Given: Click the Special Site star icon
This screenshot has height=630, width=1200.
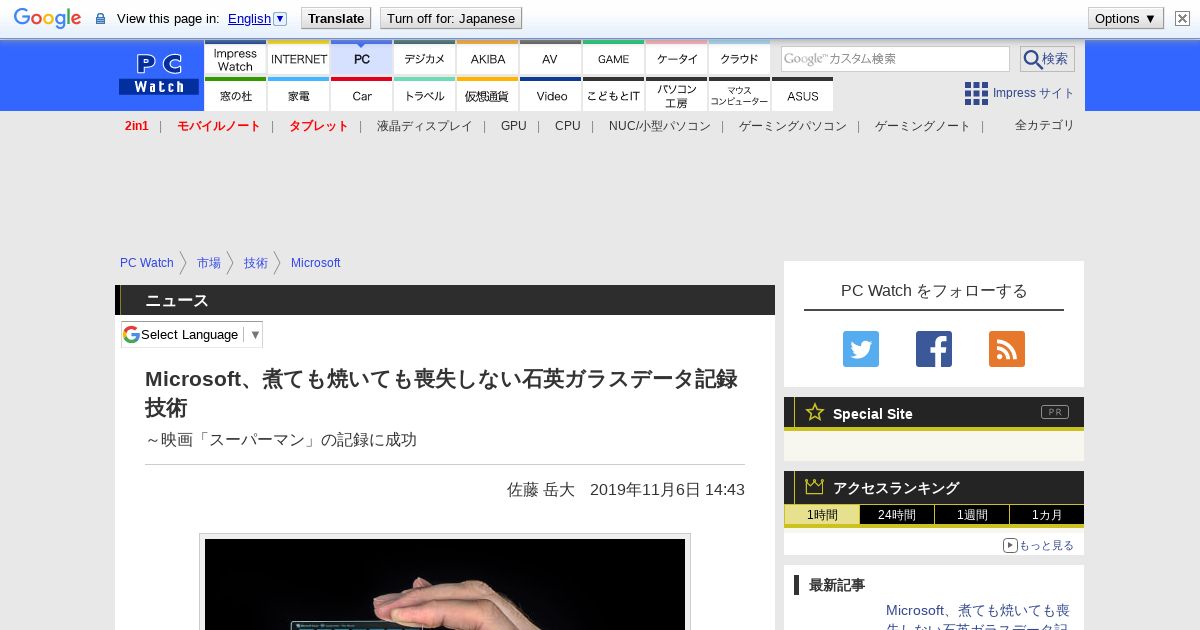Looking at the screenshot, I should (x=815, y=412).
